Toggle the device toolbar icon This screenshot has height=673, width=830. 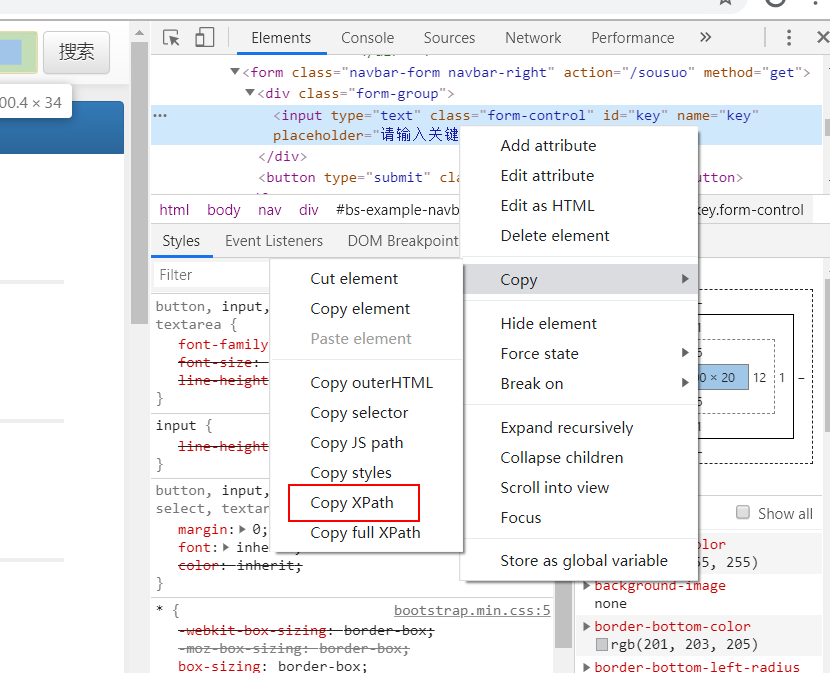204,38
